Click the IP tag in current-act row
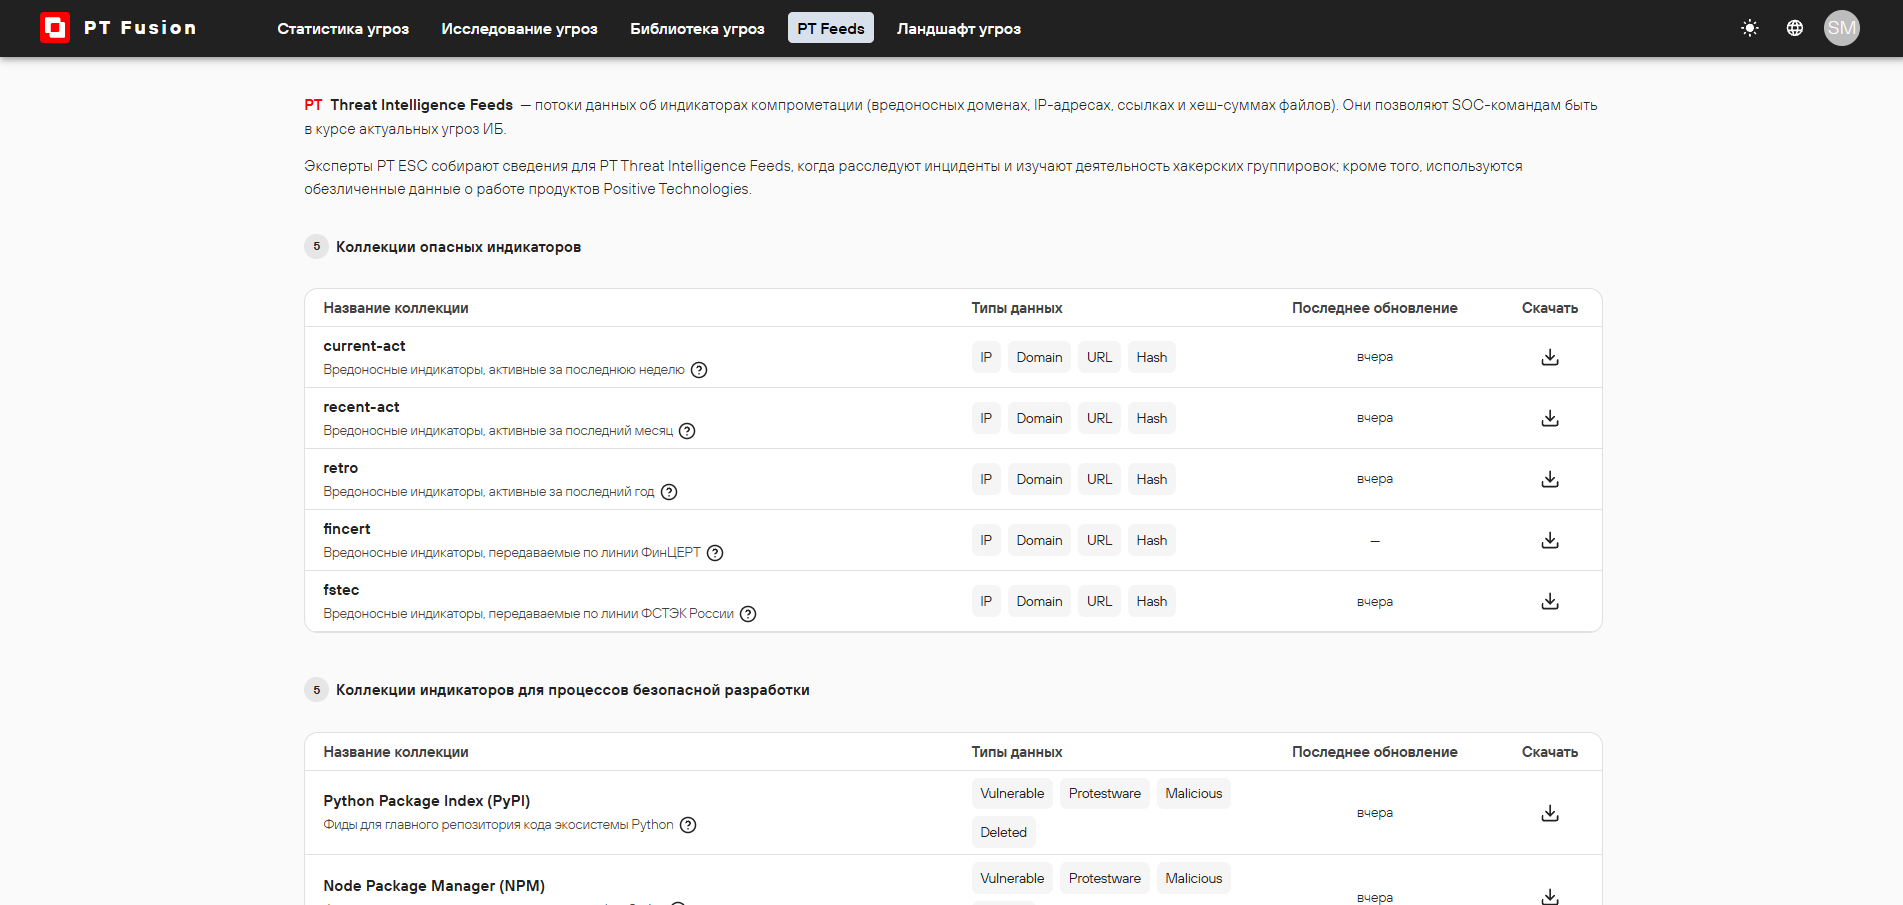 tap(986, 357)
